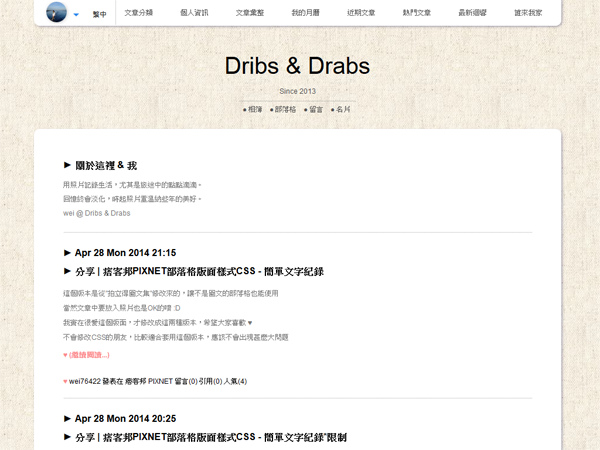
Task: Click the round profile avatar photo
Action: (56, 12)
